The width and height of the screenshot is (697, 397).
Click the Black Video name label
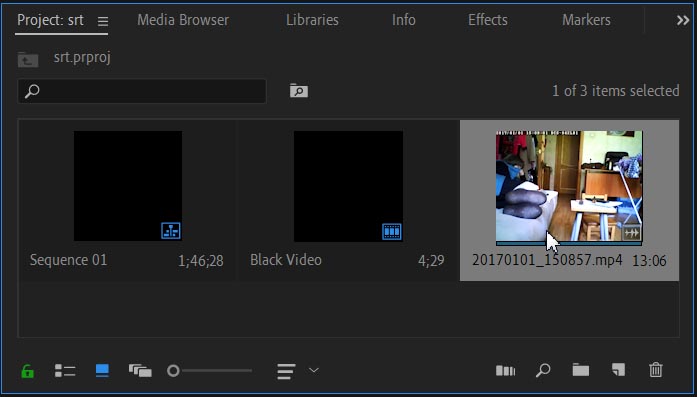pos(286,260)
